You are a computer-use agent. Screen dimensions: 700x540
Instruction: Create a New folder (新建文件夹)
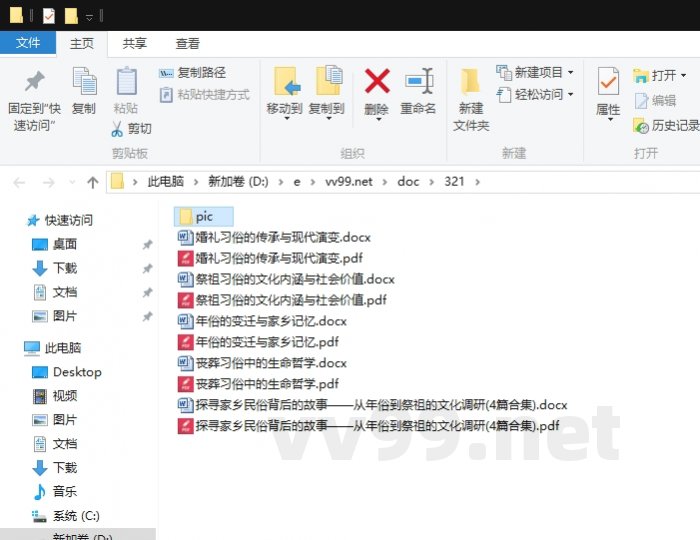coord(471,99)
